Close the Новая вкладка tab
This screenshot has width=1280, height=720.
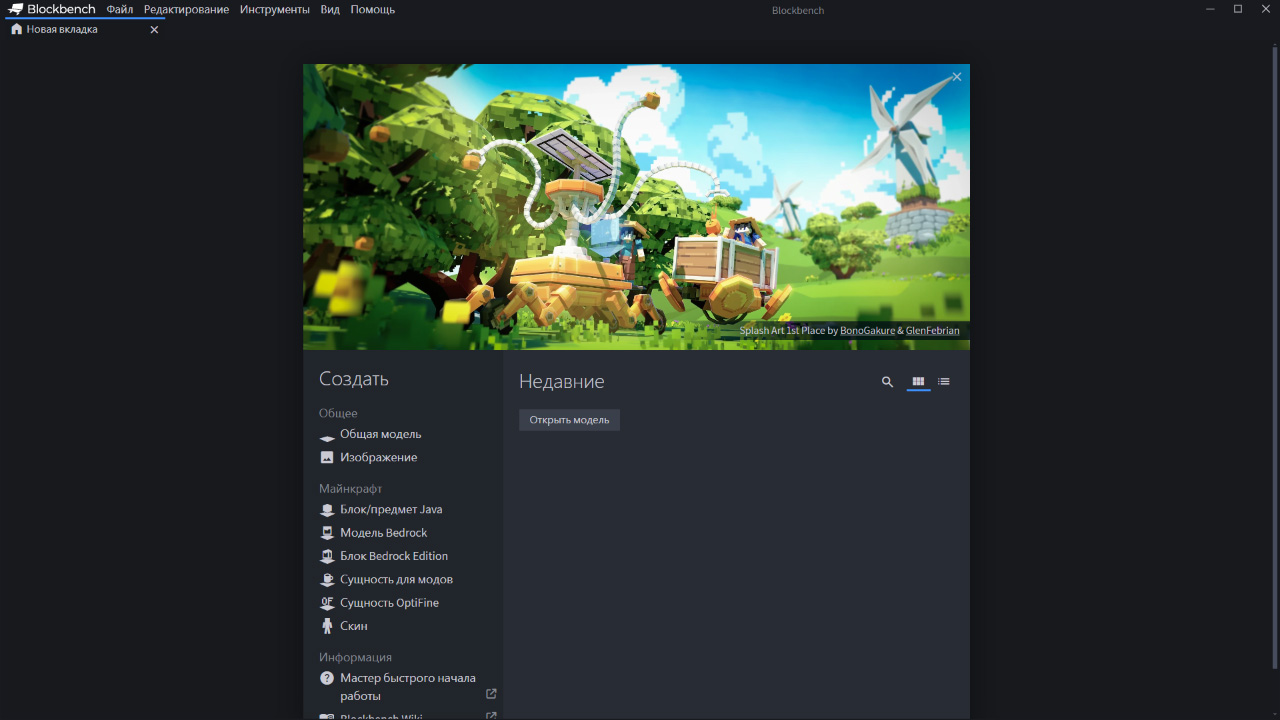coord(154,30)
